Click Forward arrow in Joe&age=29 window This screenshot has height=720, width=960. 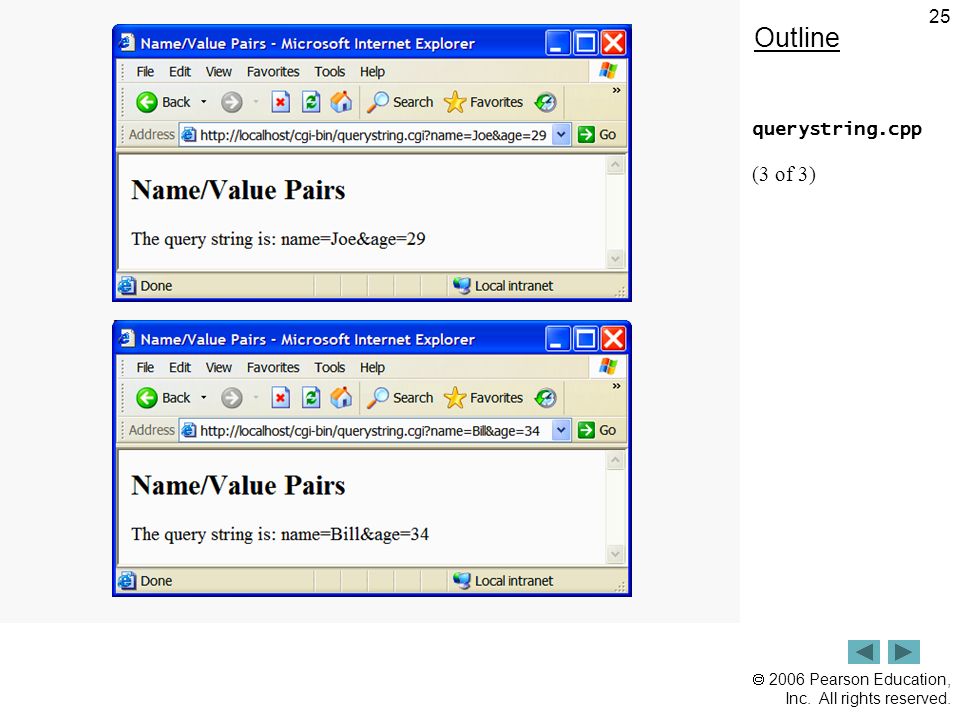point(231,102)
